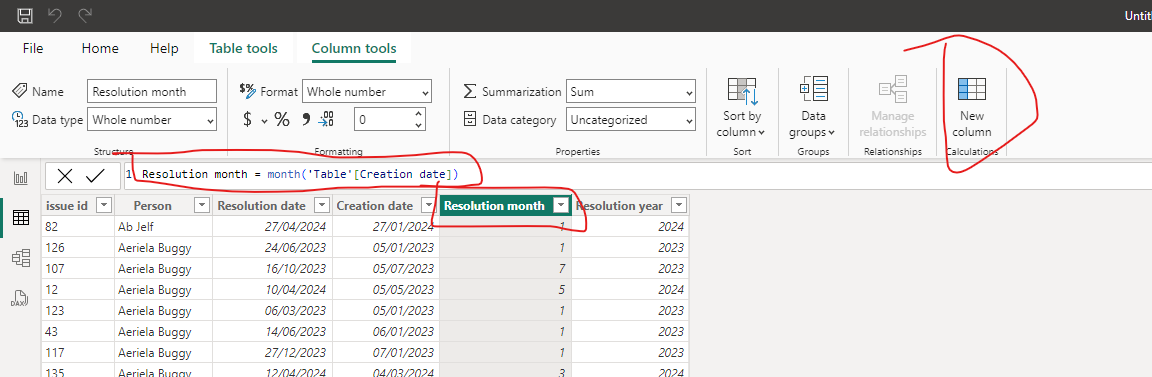Switch to the Table tools tab
The image size is (1152, 377).
click(243, 49)
